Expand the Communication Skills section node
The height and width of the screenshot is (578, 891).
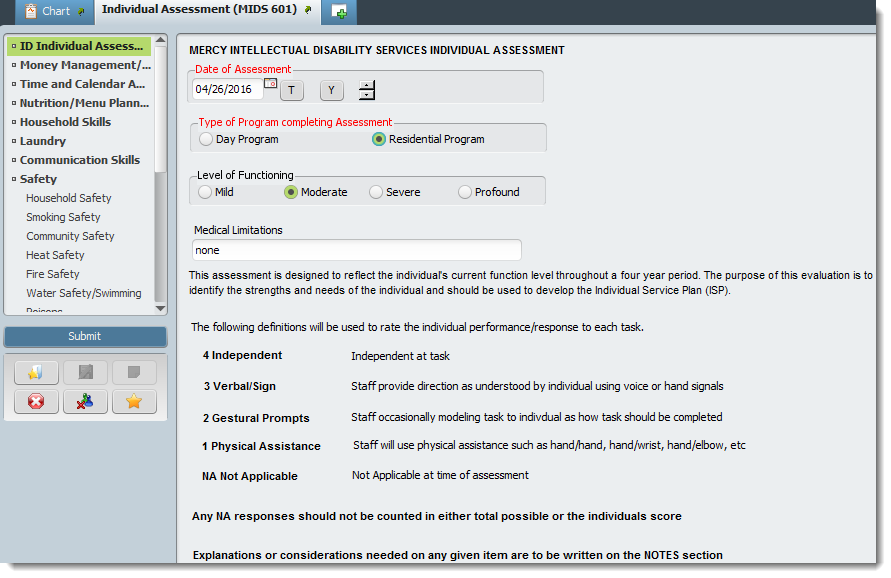point(14,160)
